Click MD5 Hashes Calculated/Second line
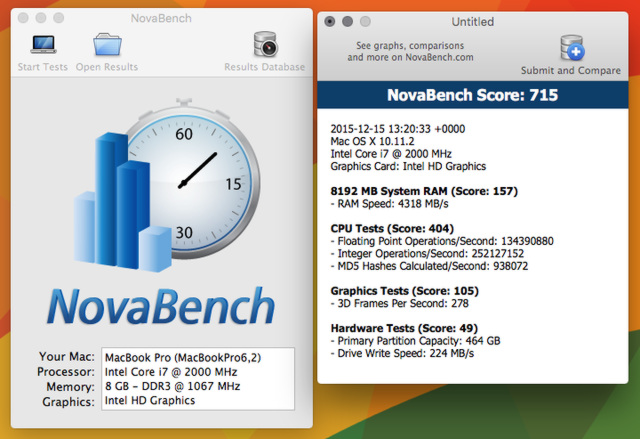Screen dimensions: 640x439 pos(429,266)
